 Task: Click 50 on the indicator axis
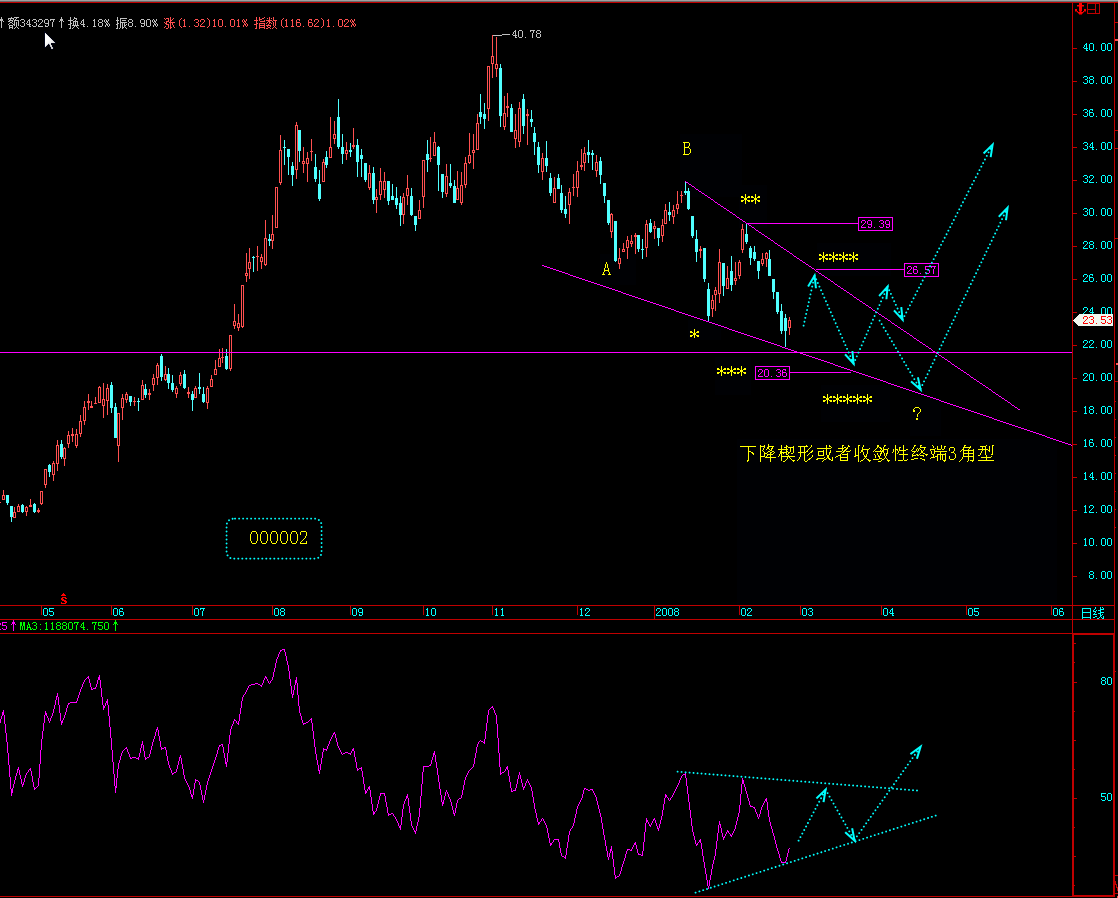(x=1106, y=797)
